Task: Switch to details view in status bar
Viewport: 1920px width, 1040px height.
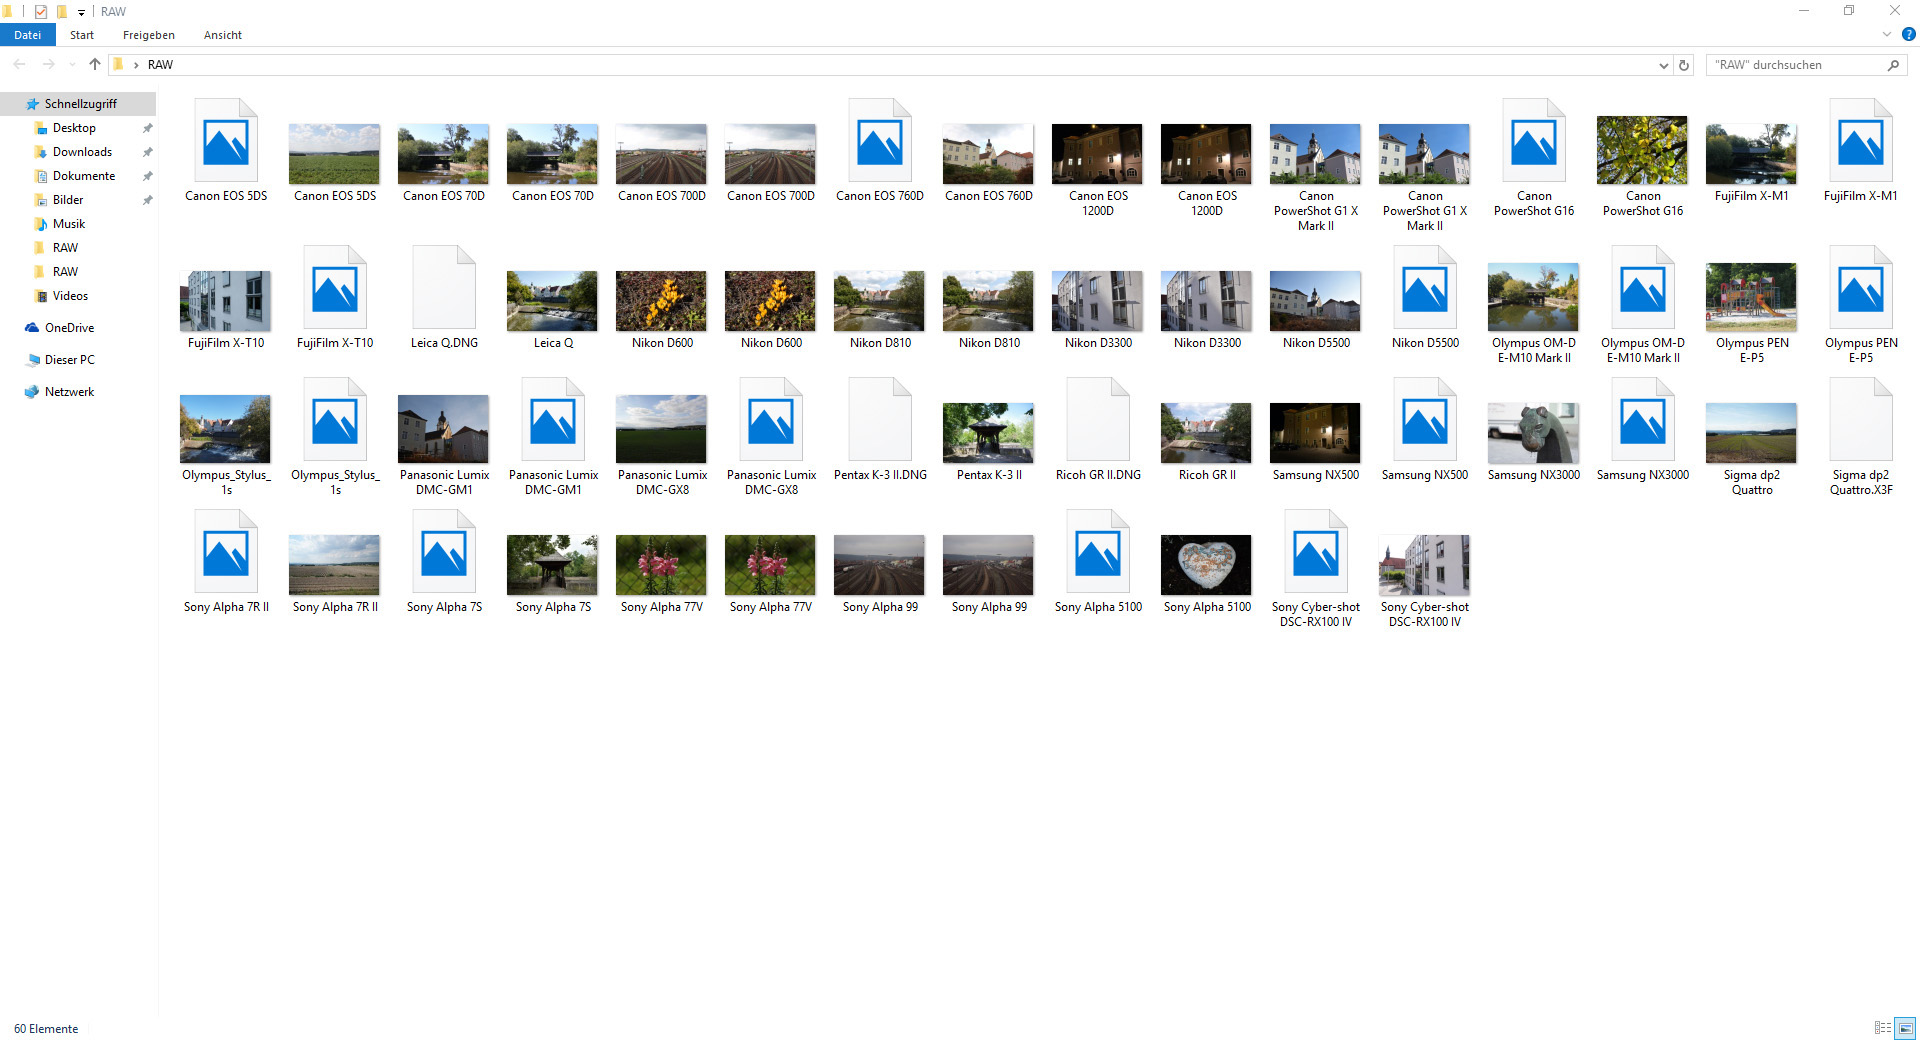Action: coord(1883,1028)
